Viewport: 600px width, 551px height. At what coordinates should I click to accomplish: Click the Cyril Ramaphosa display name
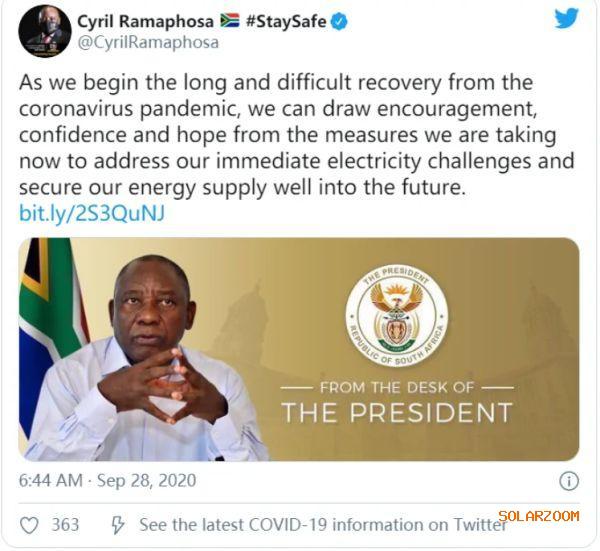tap(147, 21)
